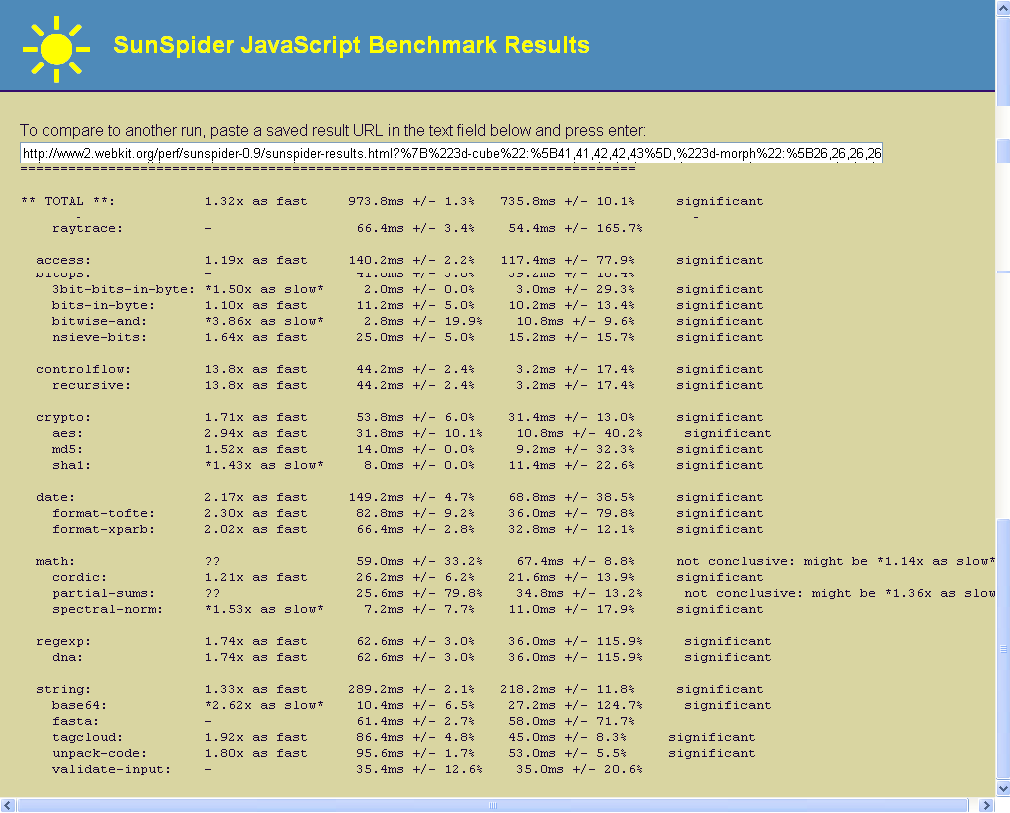Viewport: 1010px width, 813px height.
Task: Click the vertical scrollbar thumb
Action: point(1003,649)
